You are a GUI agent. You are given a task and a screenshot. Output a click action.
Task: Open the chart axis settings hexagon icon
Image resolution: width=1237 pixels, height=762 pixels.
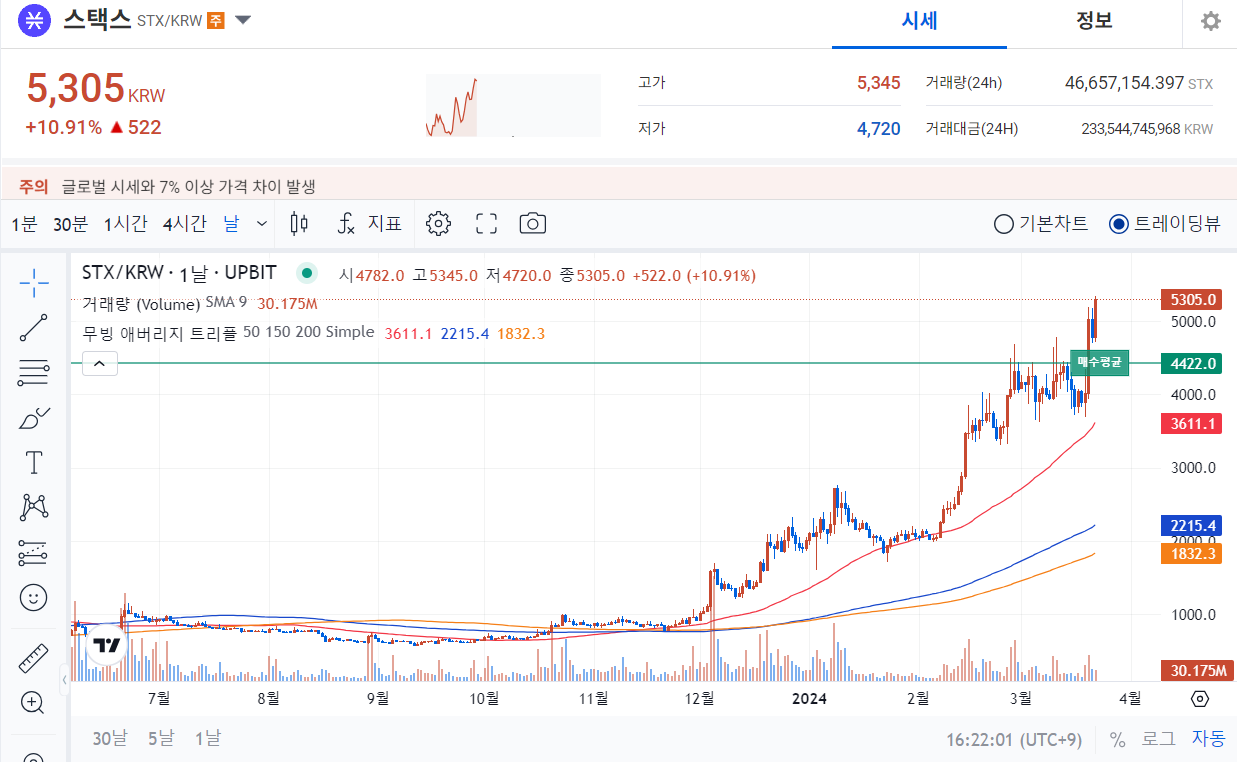pos(1201,698)
